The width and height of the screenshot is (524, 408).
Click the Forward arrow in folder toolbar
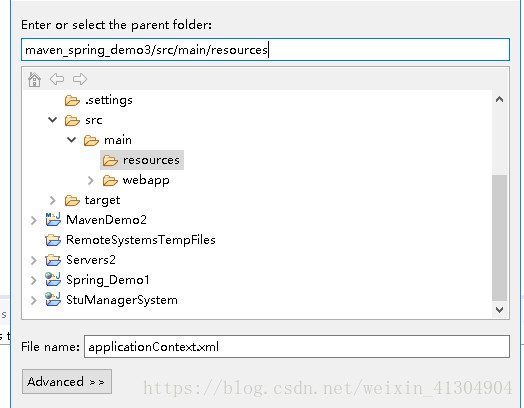(80, 79)
